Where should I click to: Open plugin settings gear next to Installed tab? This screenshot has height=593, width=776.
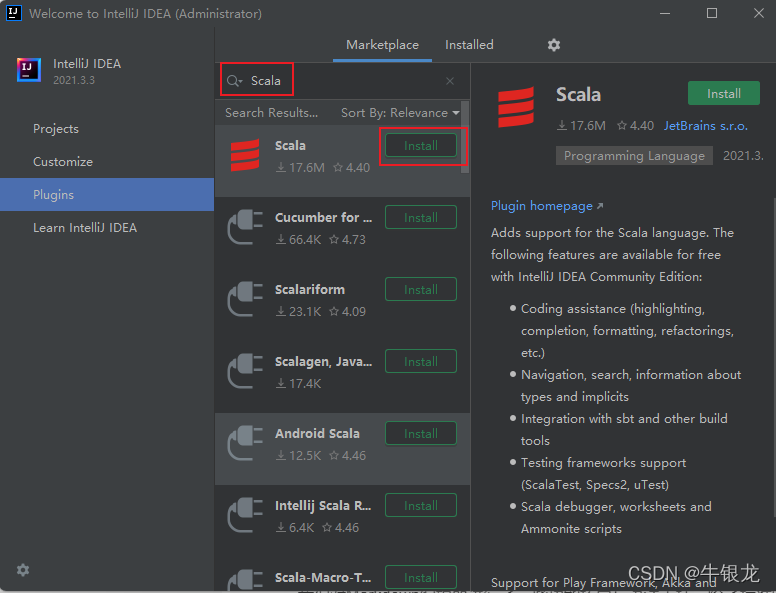tap(554, 45)
